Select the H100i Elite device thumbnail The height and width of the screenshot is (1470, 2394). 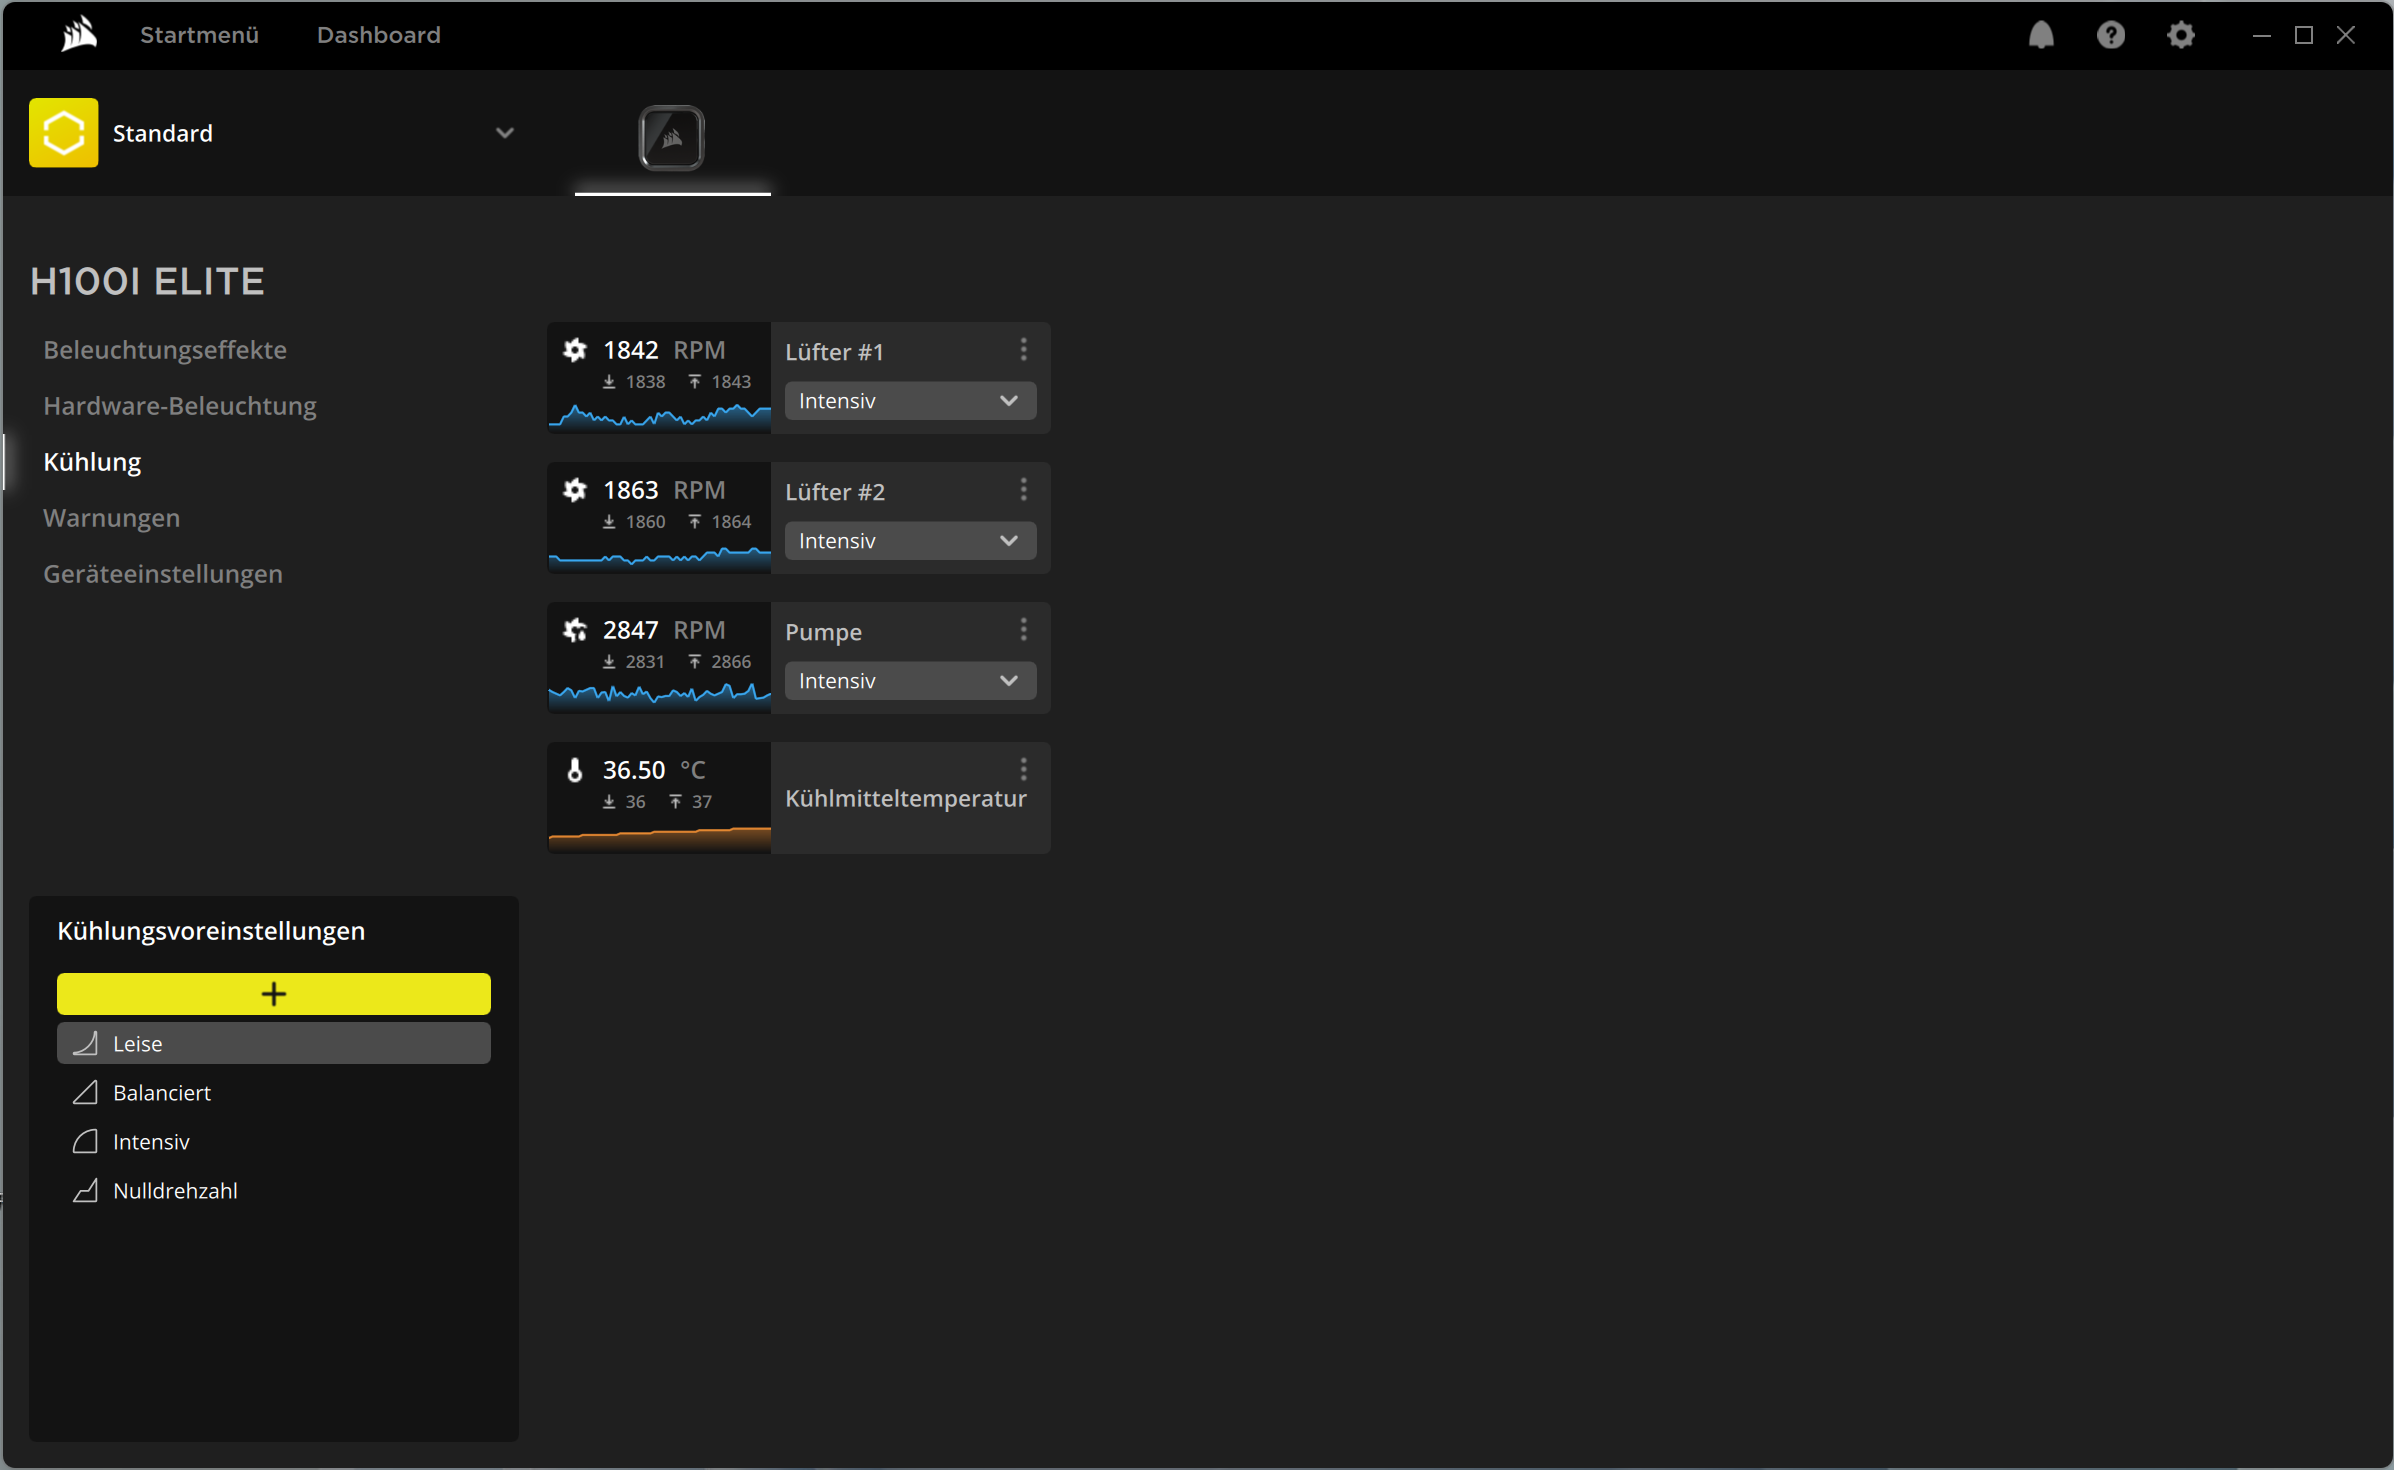coord(672,138)
